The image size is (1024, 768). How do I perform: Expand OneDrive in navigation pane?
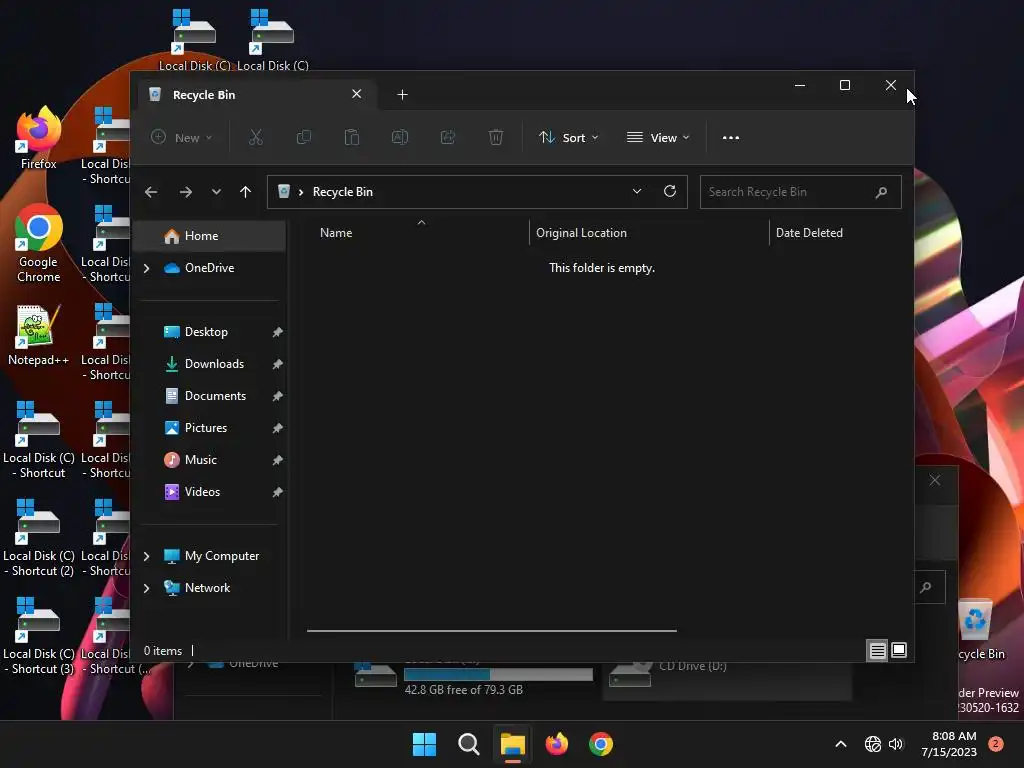click(147, 268)
